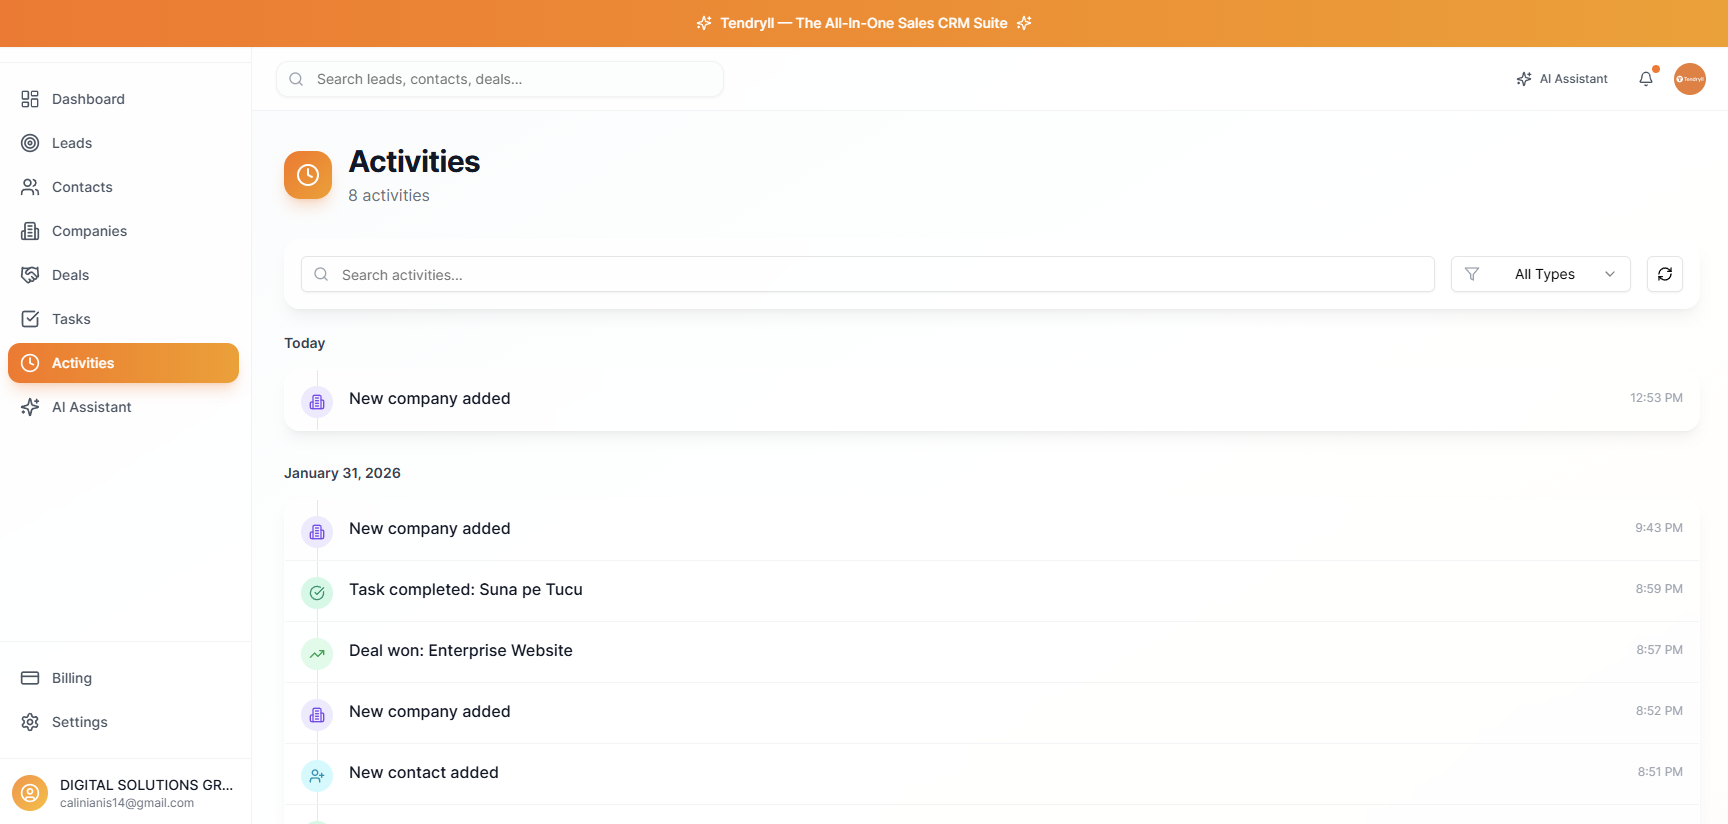Click the orange Activities clock header icon
The width and height of the screenshot is (1728, 824).
click(x=308, y=175)
